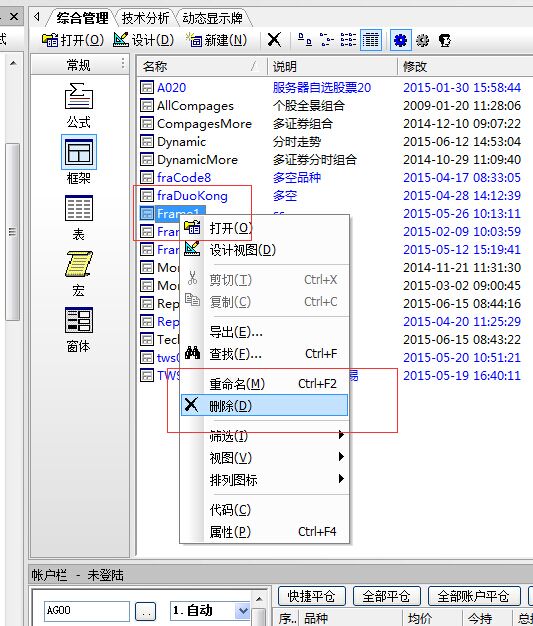Close the left side panel
The image size is (533, 626).
(14, 17)
